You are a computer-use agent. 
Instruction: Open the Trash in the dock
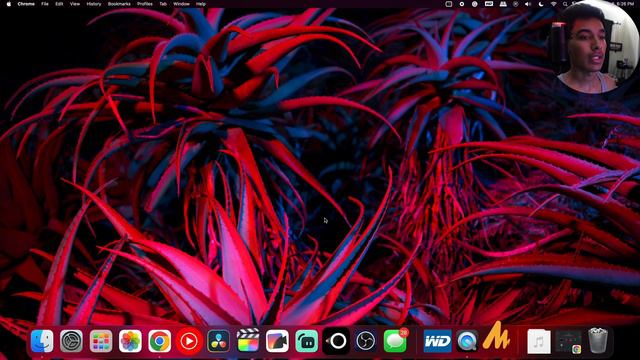598,340
